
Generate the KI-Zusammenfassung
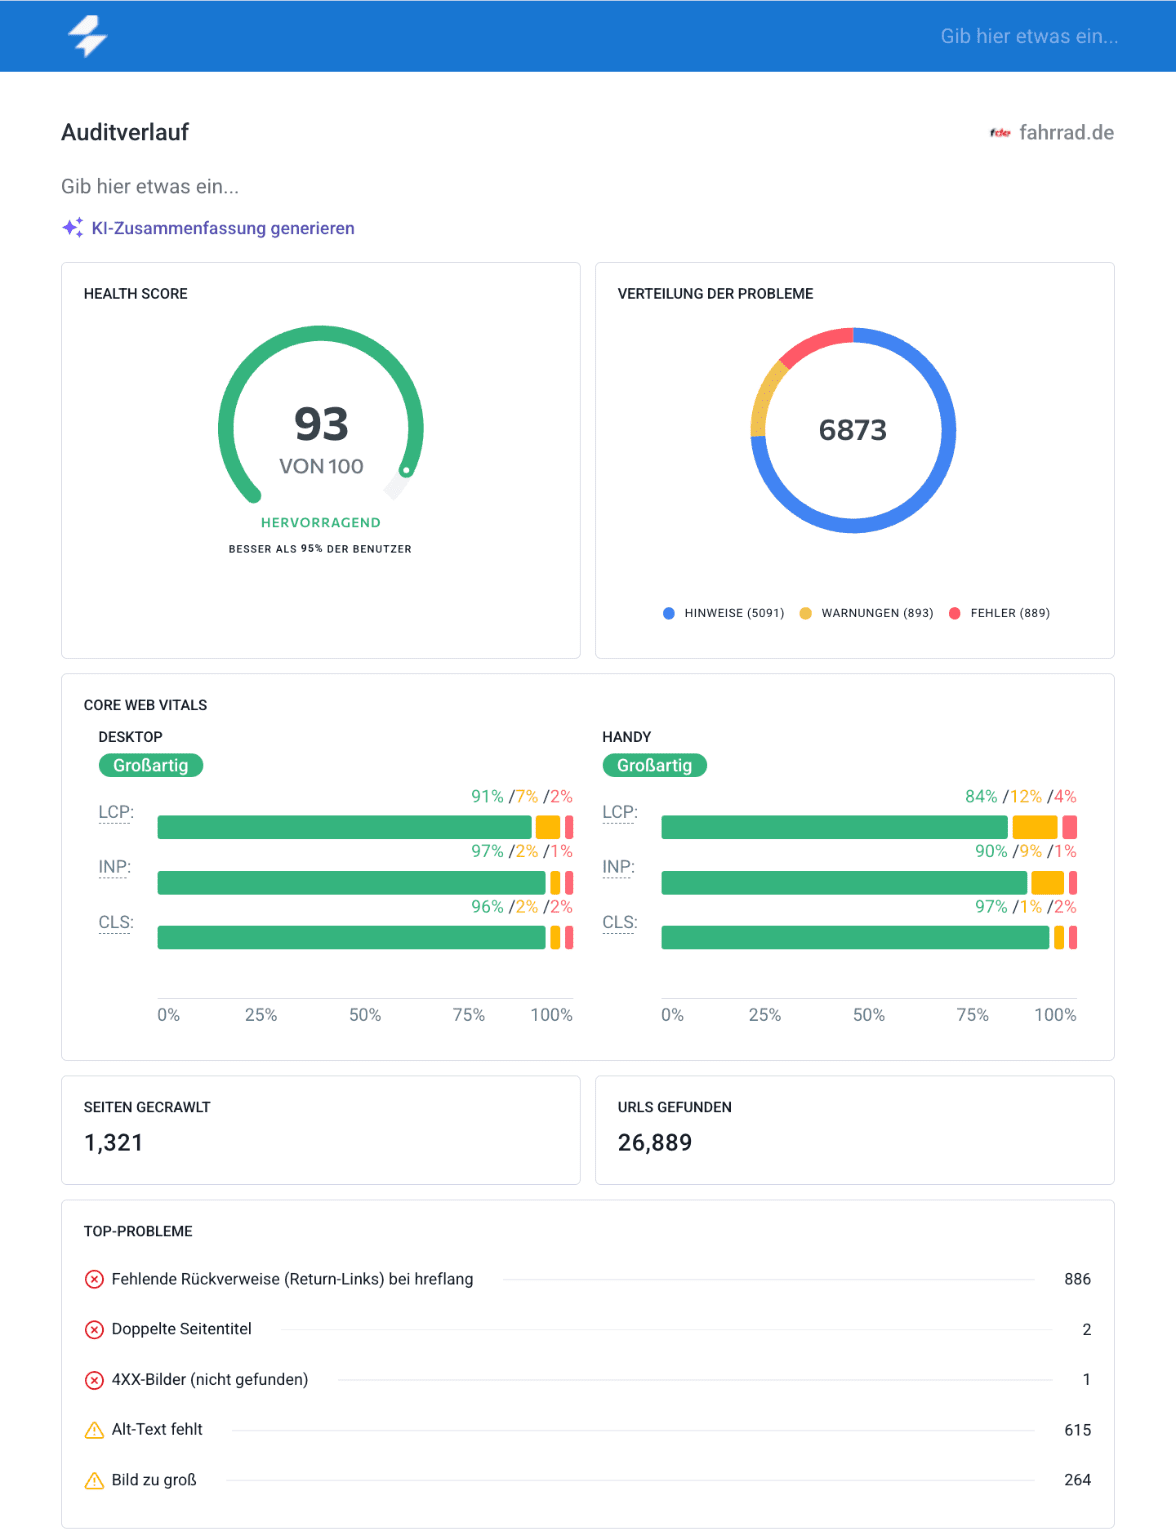click(x=223, y=228)
